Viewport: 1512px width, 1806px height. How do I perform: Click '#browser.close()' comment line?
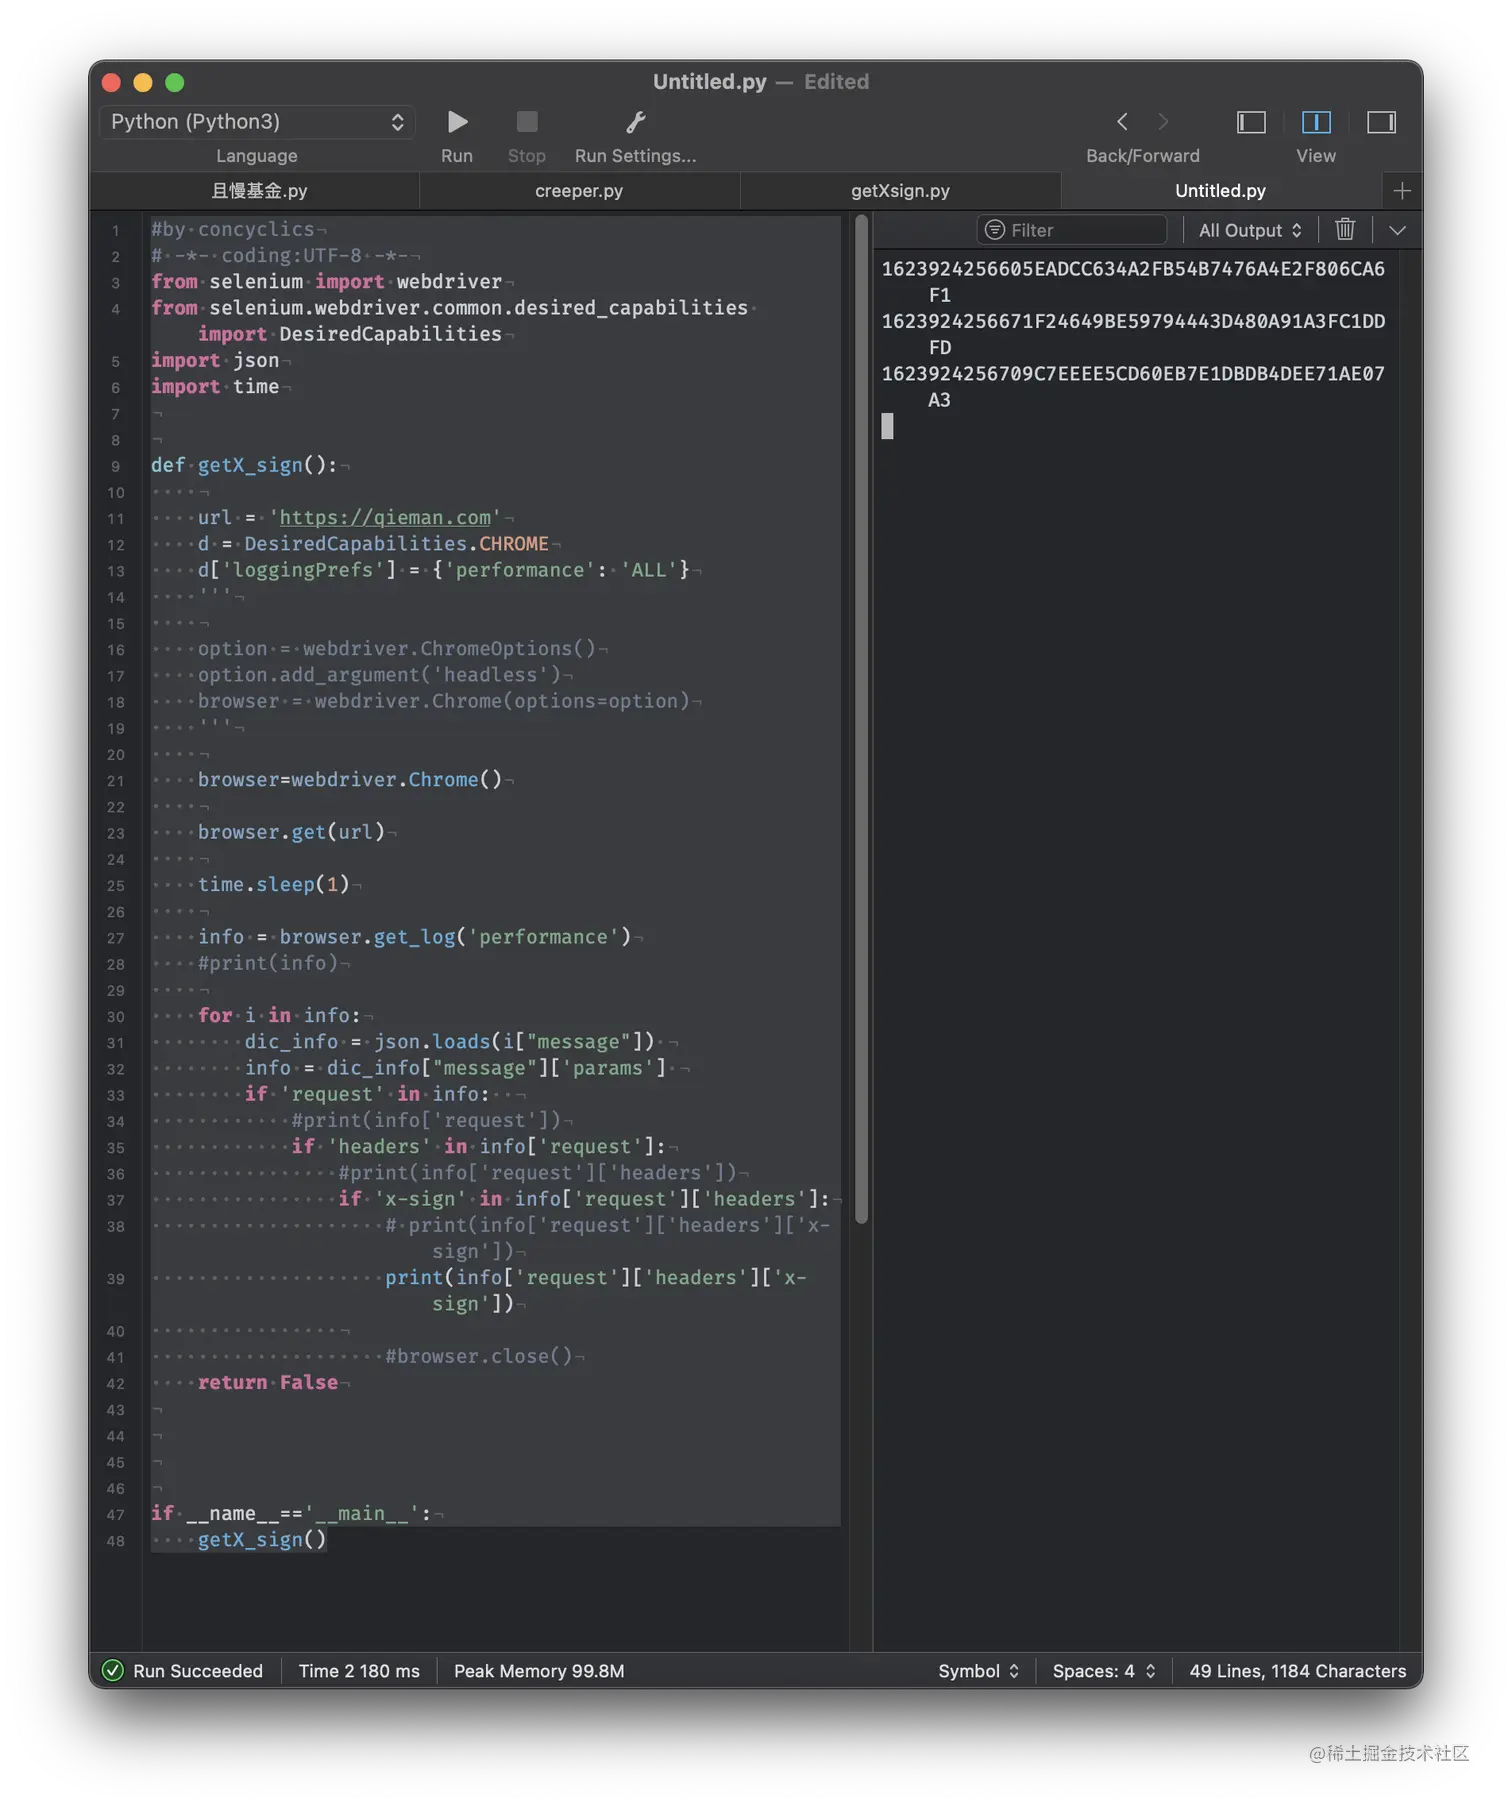point(479,1356)
